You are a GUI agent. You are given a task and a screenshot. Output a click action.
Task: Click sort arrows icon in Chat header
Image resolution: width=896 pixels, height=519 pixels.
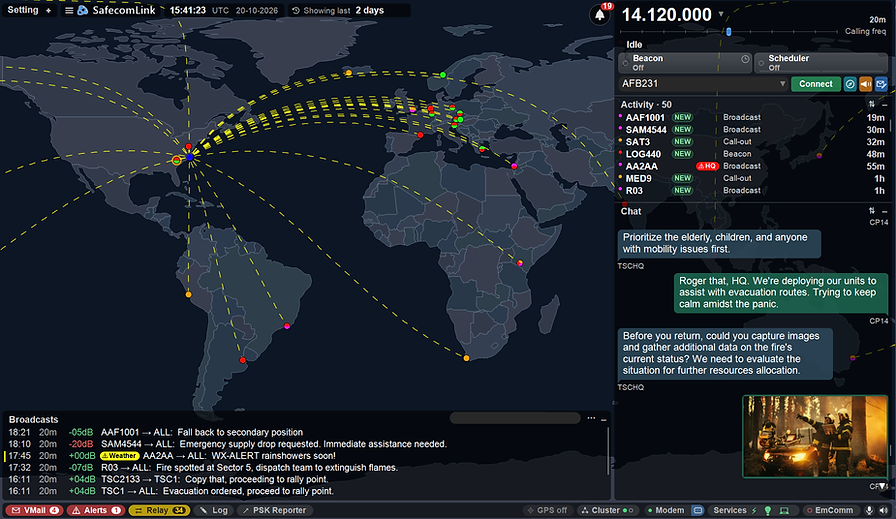872,211
